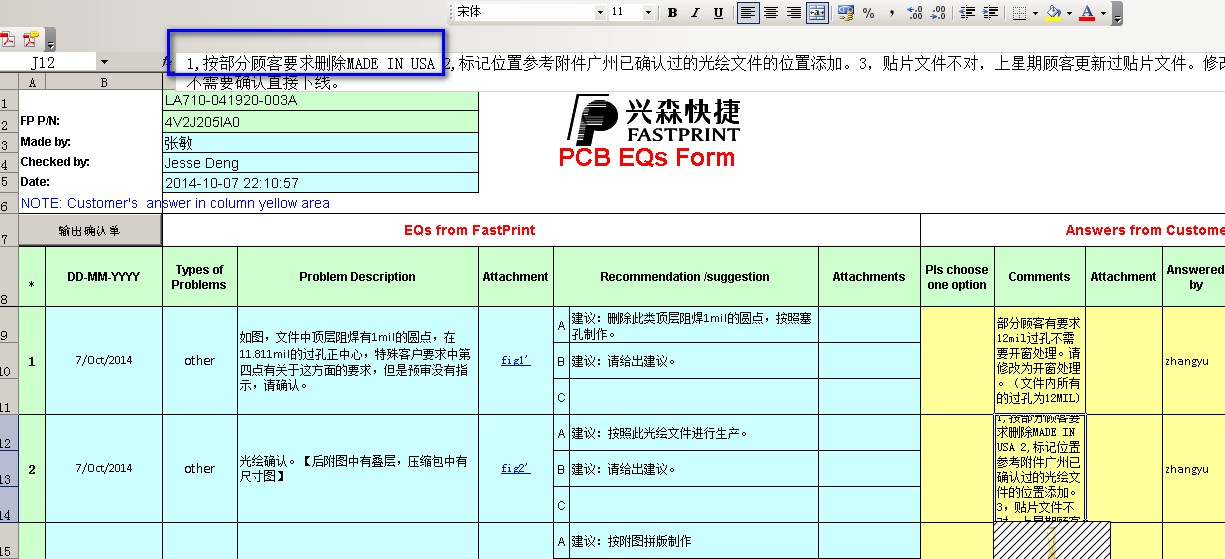1225x559 pixels.
Task: Click the DD-MM-YYYY header cell
Action: click(104, 277)
